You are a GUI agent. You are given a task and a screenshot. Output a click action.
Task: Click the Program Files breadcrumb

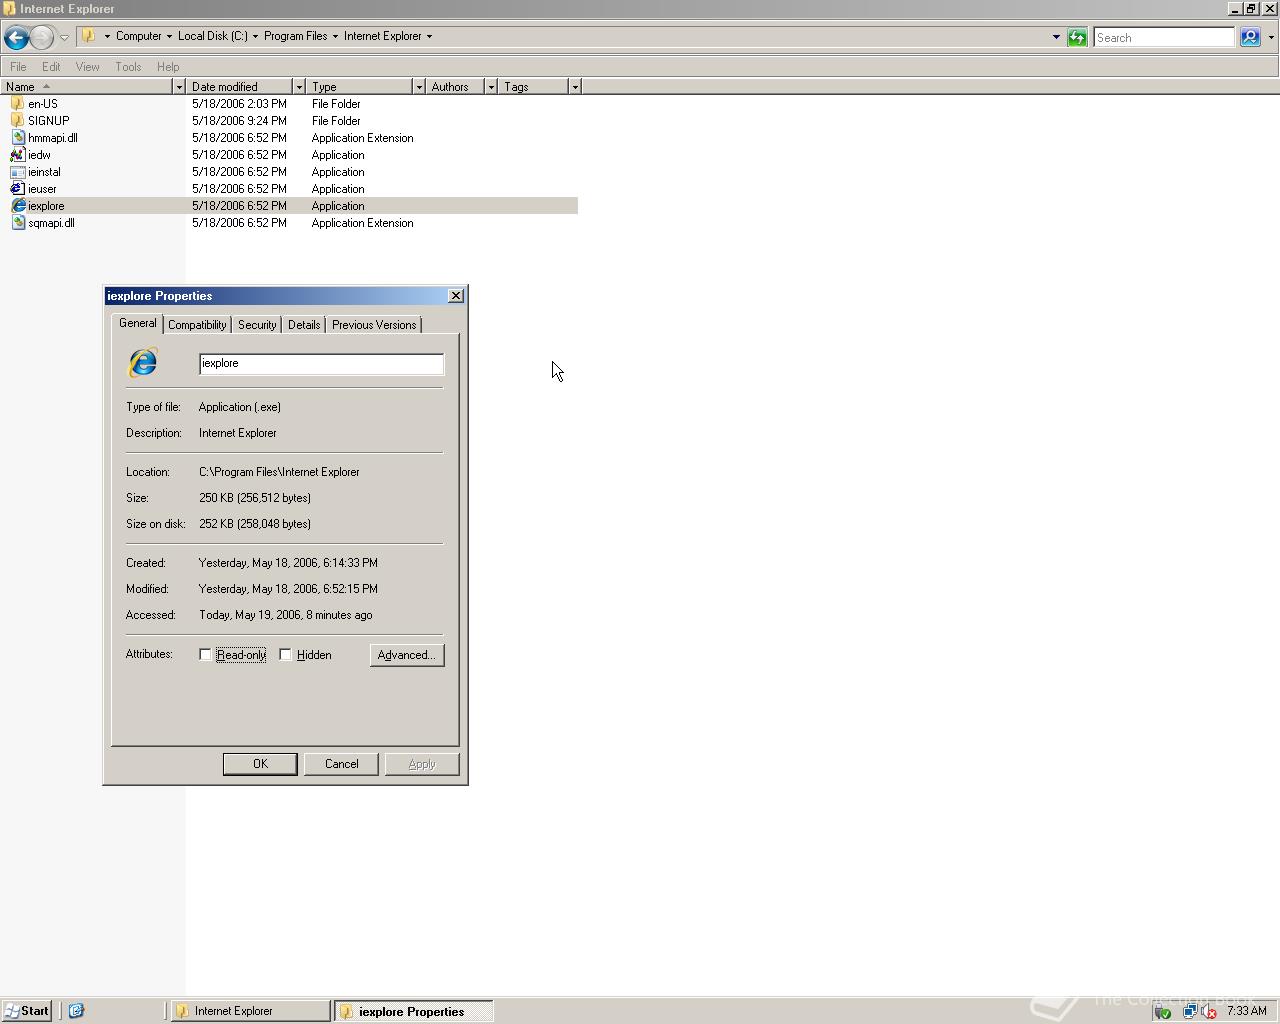(295, 36)
